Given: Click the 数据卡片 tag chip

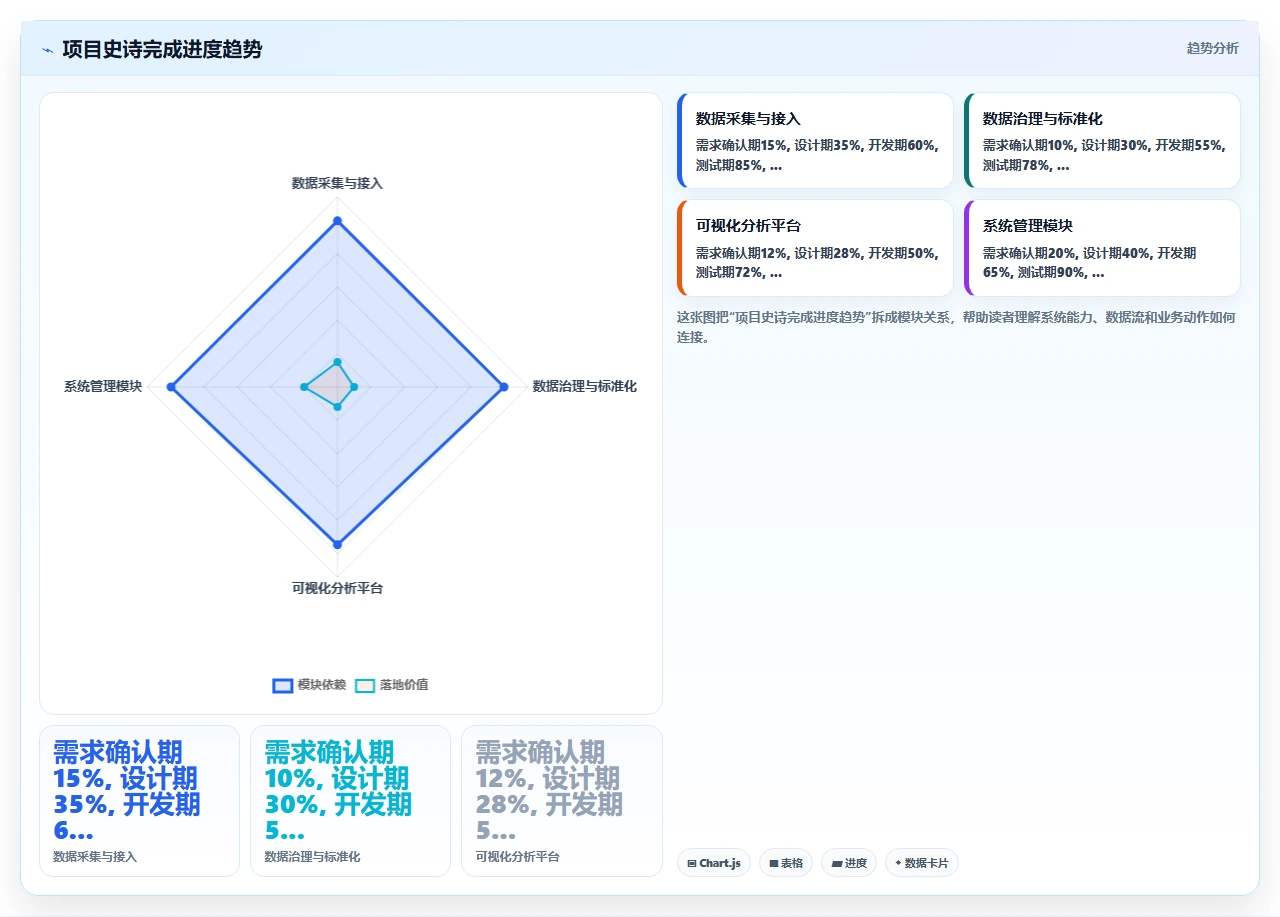Looking at the screenshot, I should pos(922,863).
